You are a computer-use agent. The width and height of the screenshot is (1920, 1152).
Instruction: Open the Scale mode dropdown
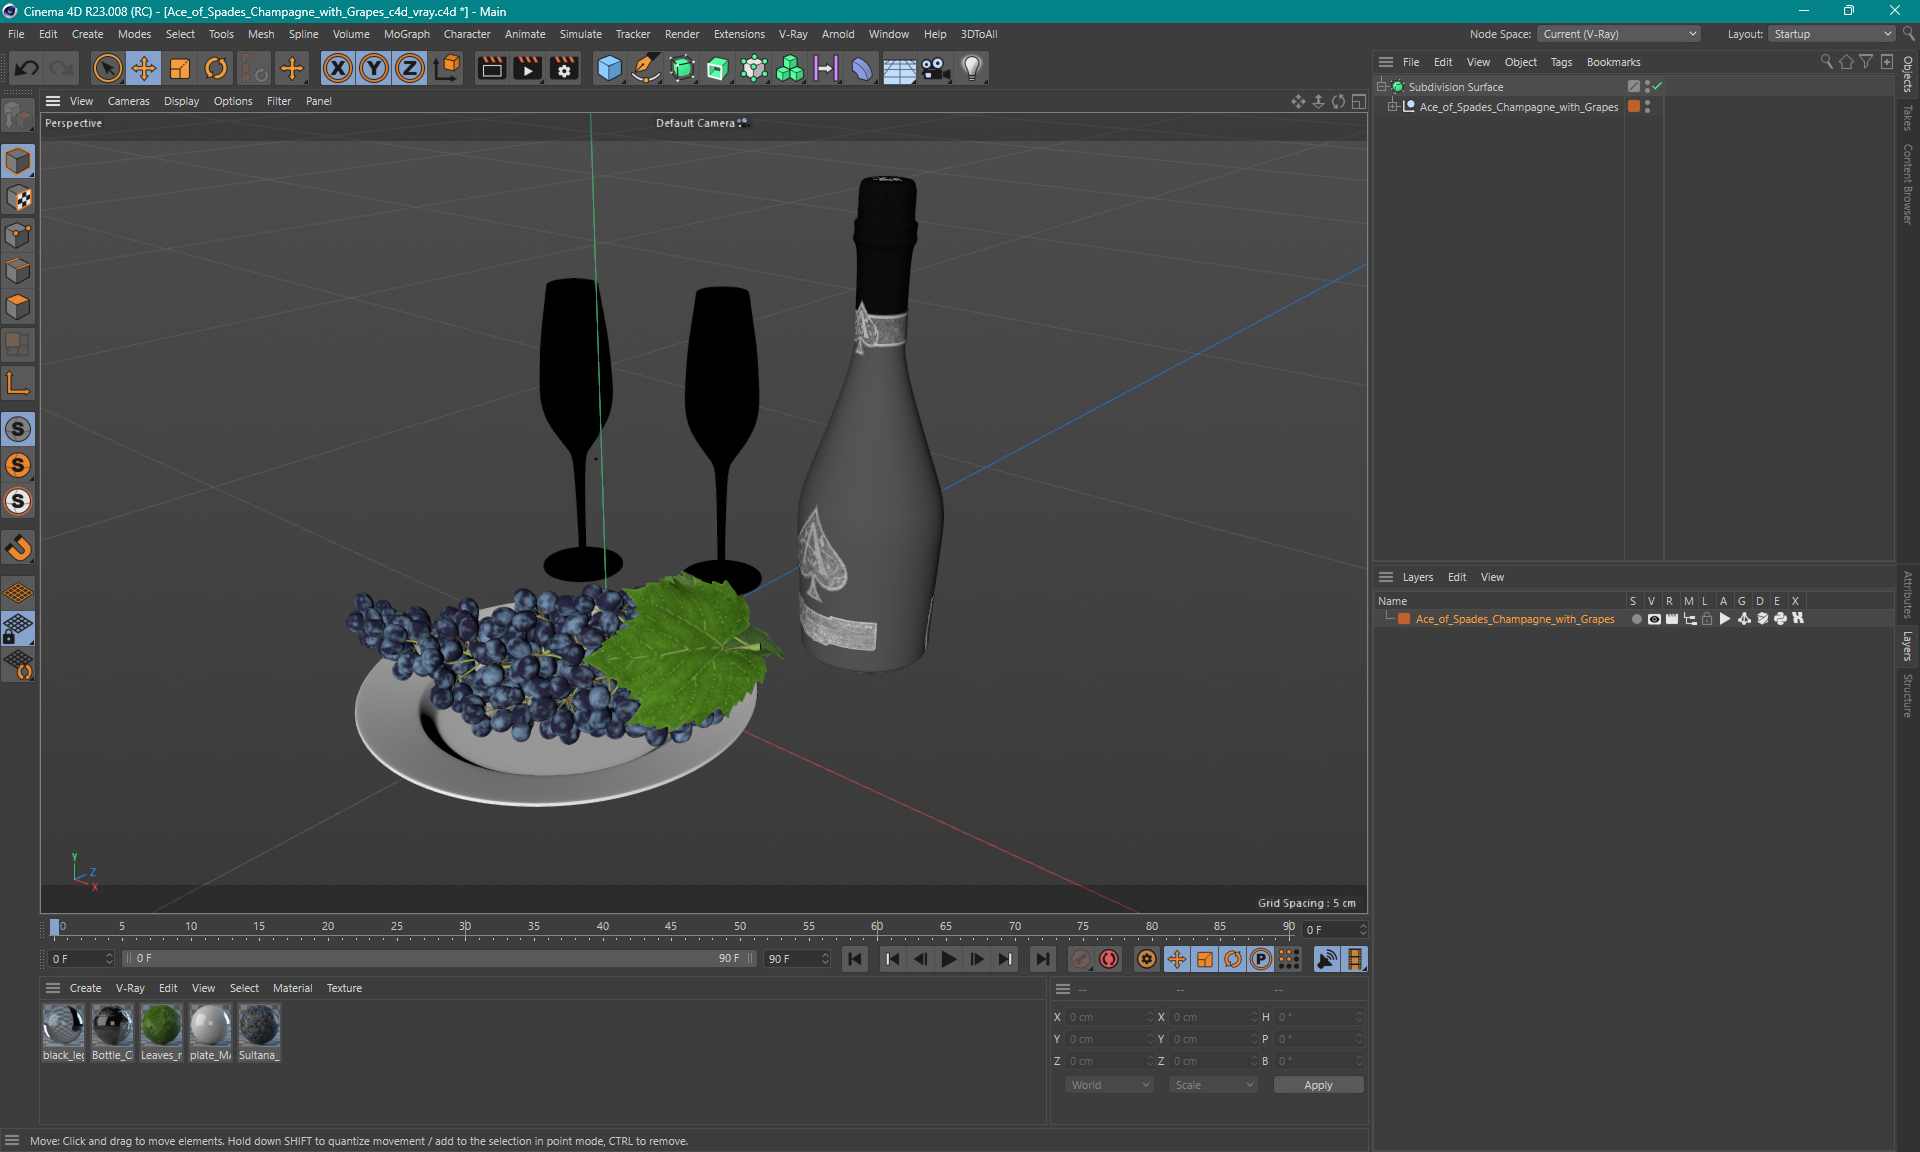click(1213, 1085)
